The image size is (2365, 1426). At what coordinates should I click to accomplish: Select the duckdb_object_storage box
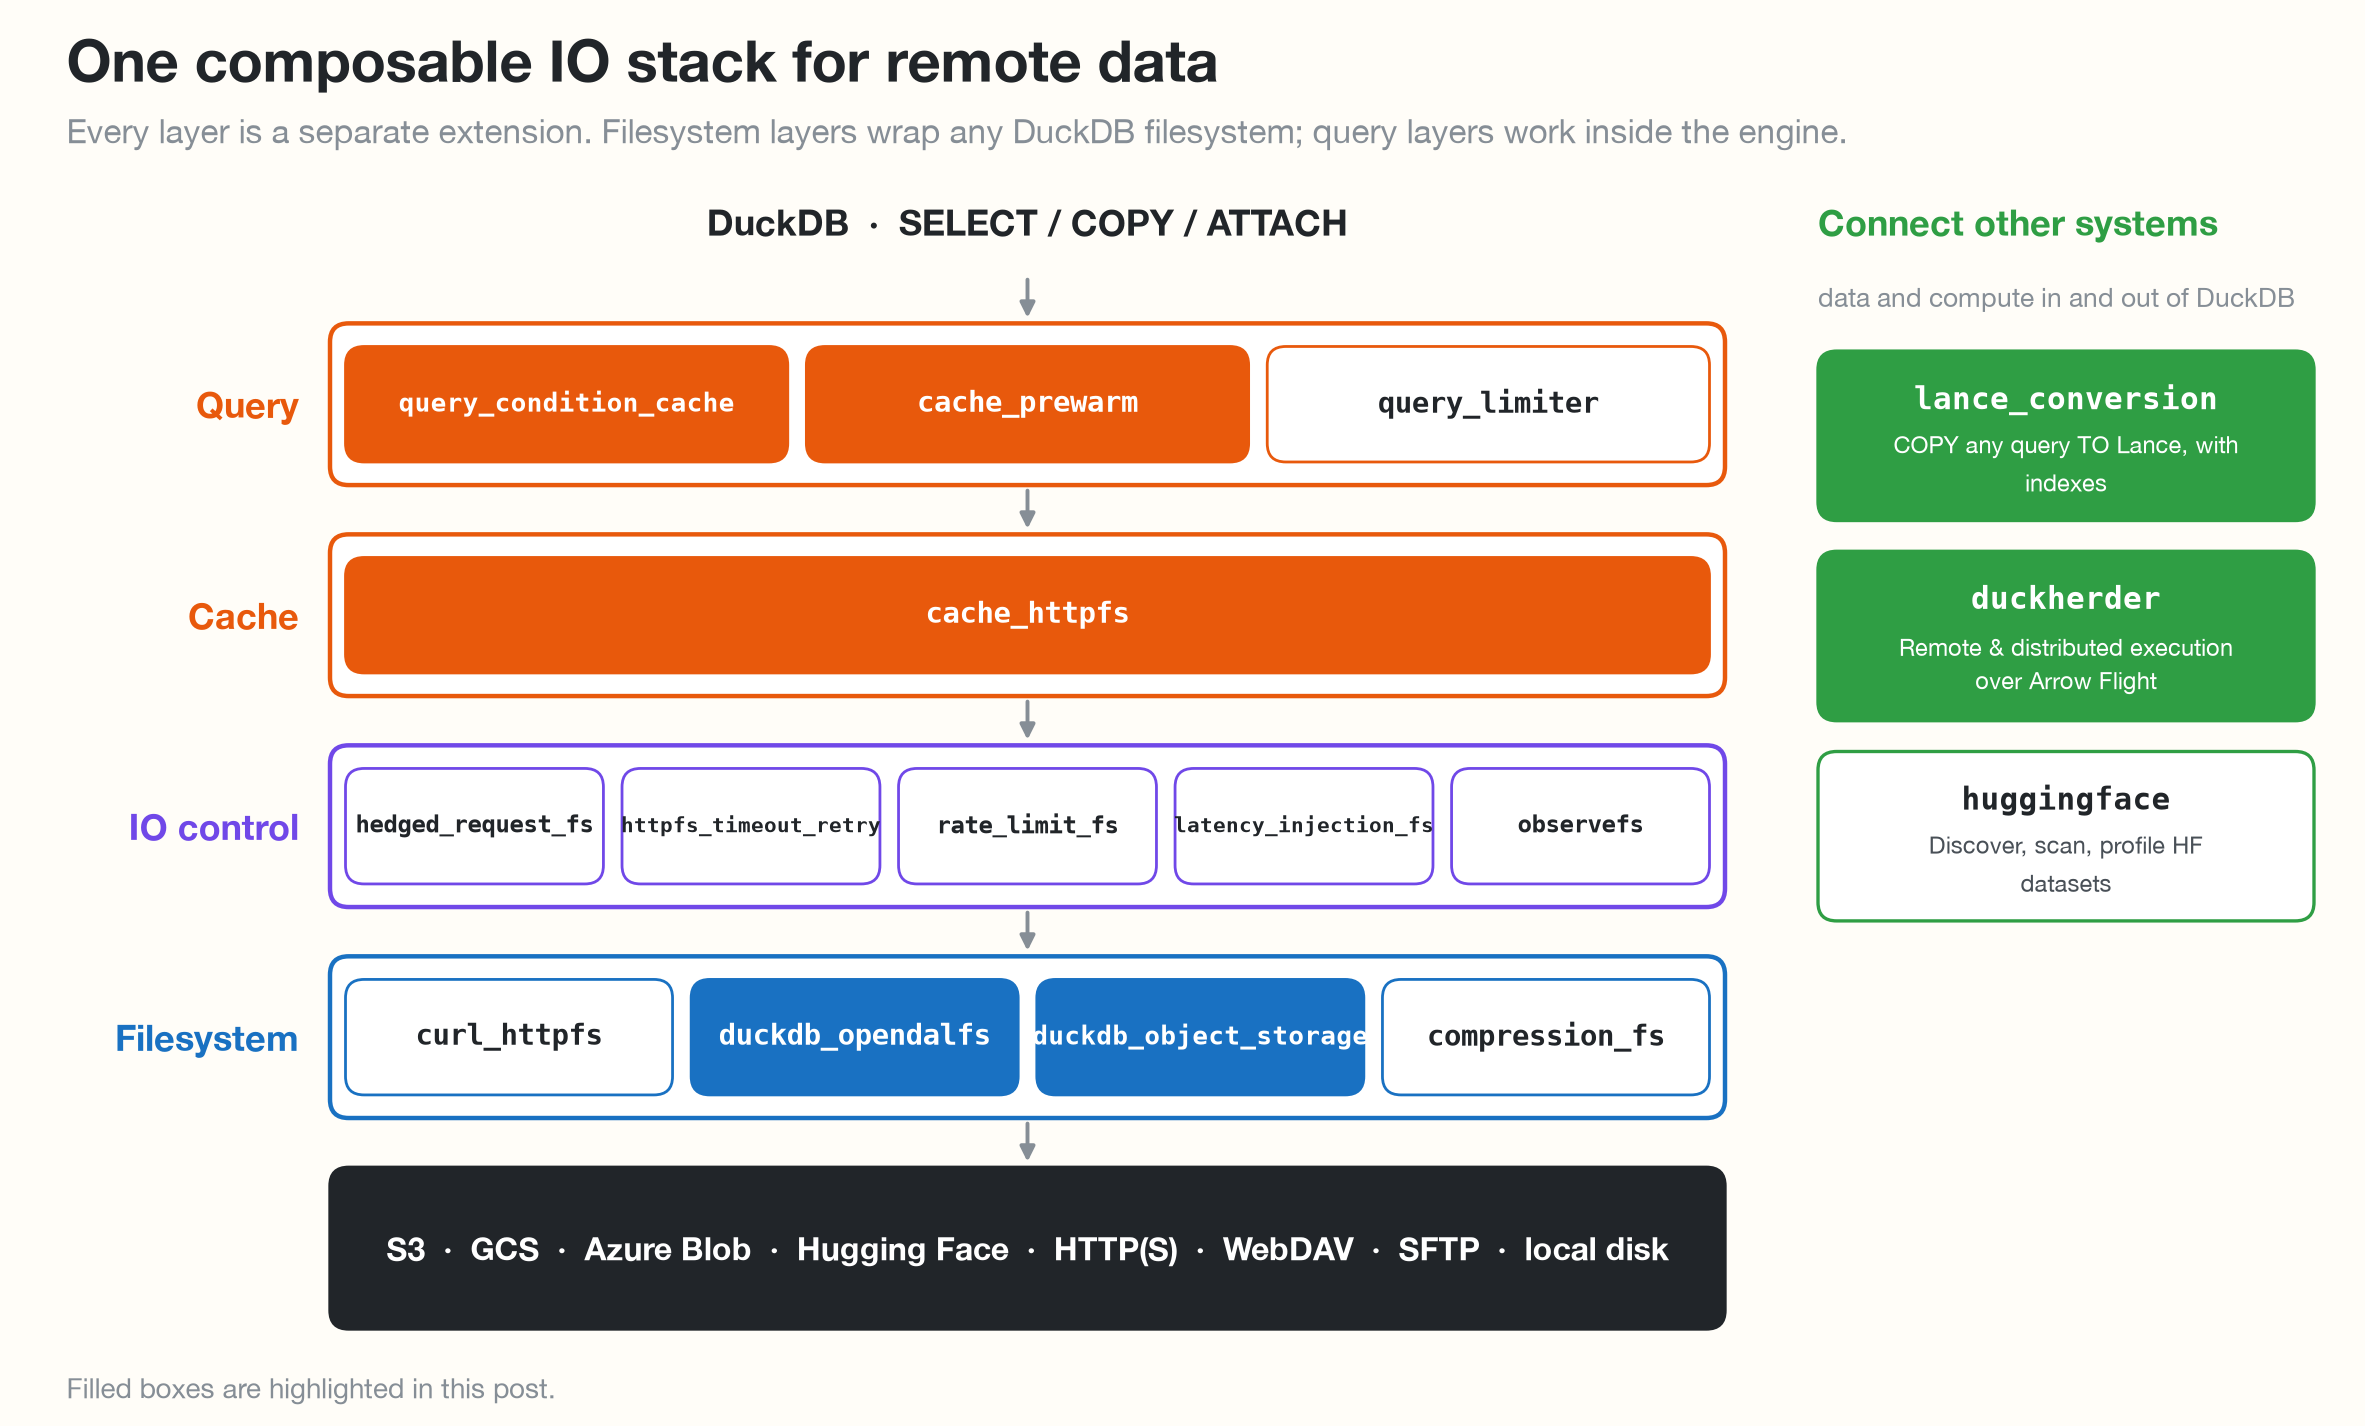pyautogui.click(x=1200, y=1037)
